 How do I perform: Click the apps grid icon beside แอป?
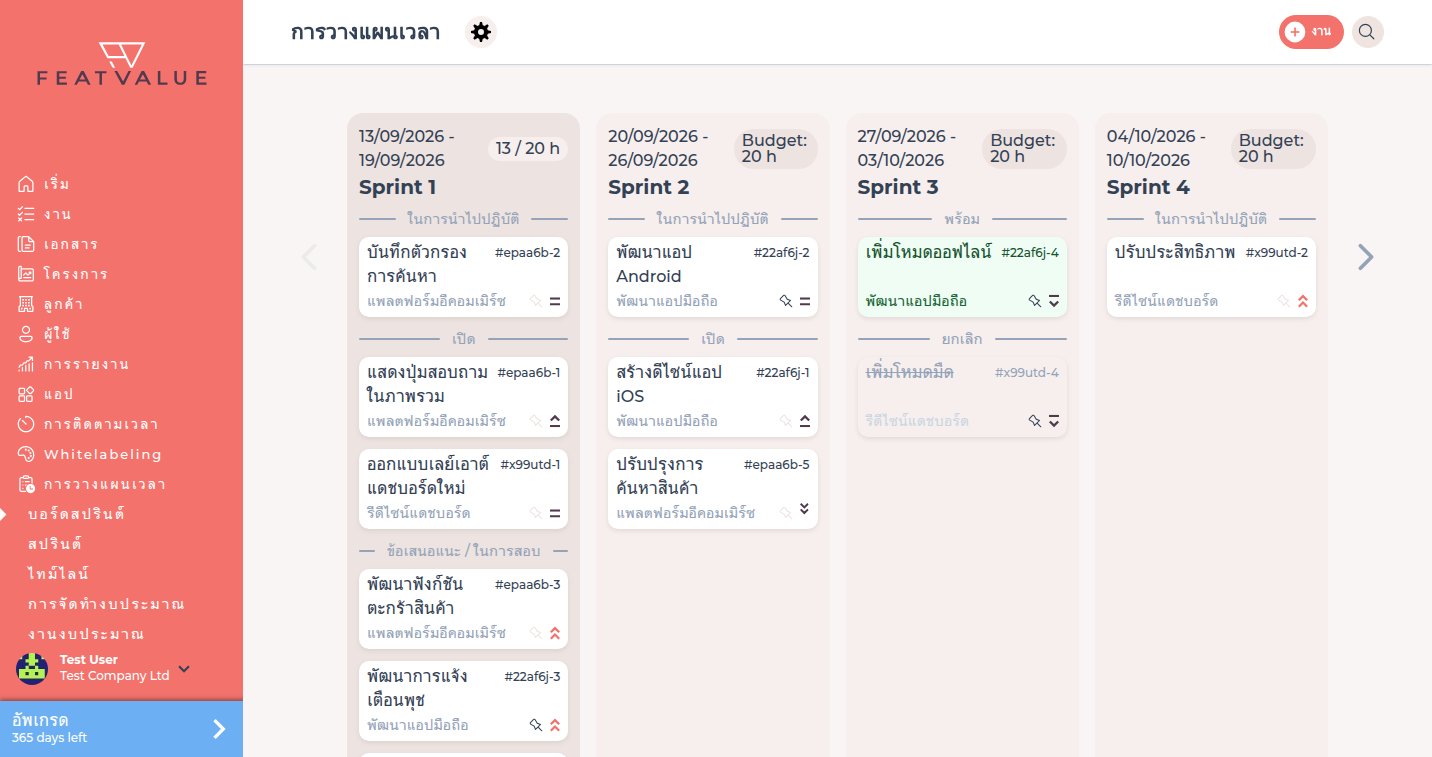26,394
